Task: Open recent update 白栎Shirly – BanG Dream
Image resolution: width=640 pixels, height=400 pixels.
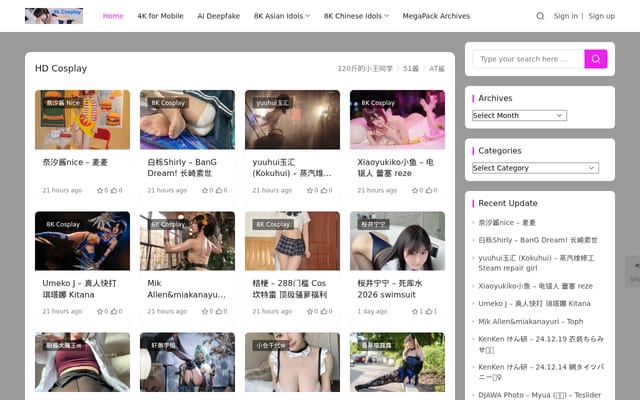Action: point(538,240)
